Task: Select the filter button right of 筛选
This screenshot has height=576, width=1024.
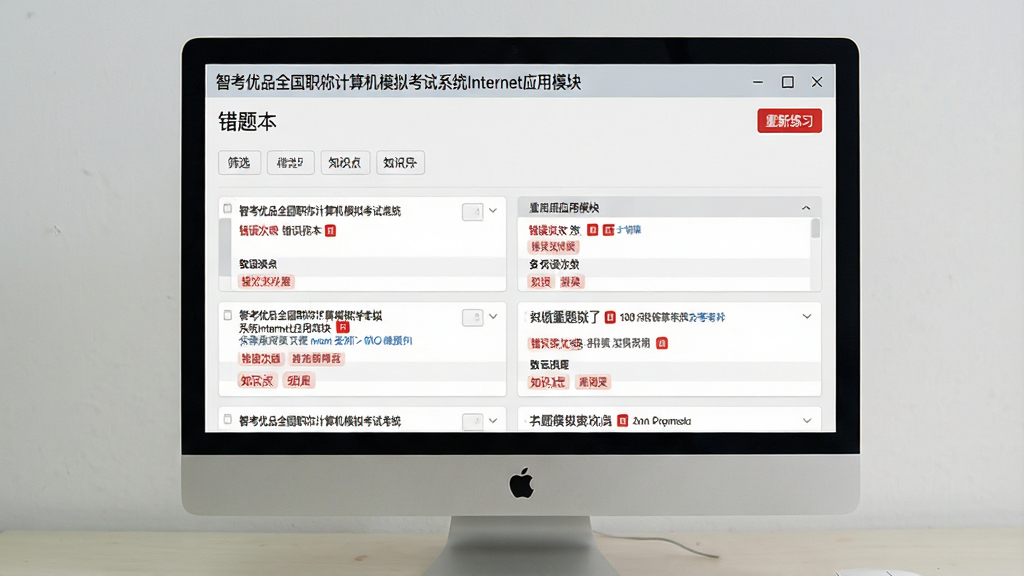Action: point(291,163)
